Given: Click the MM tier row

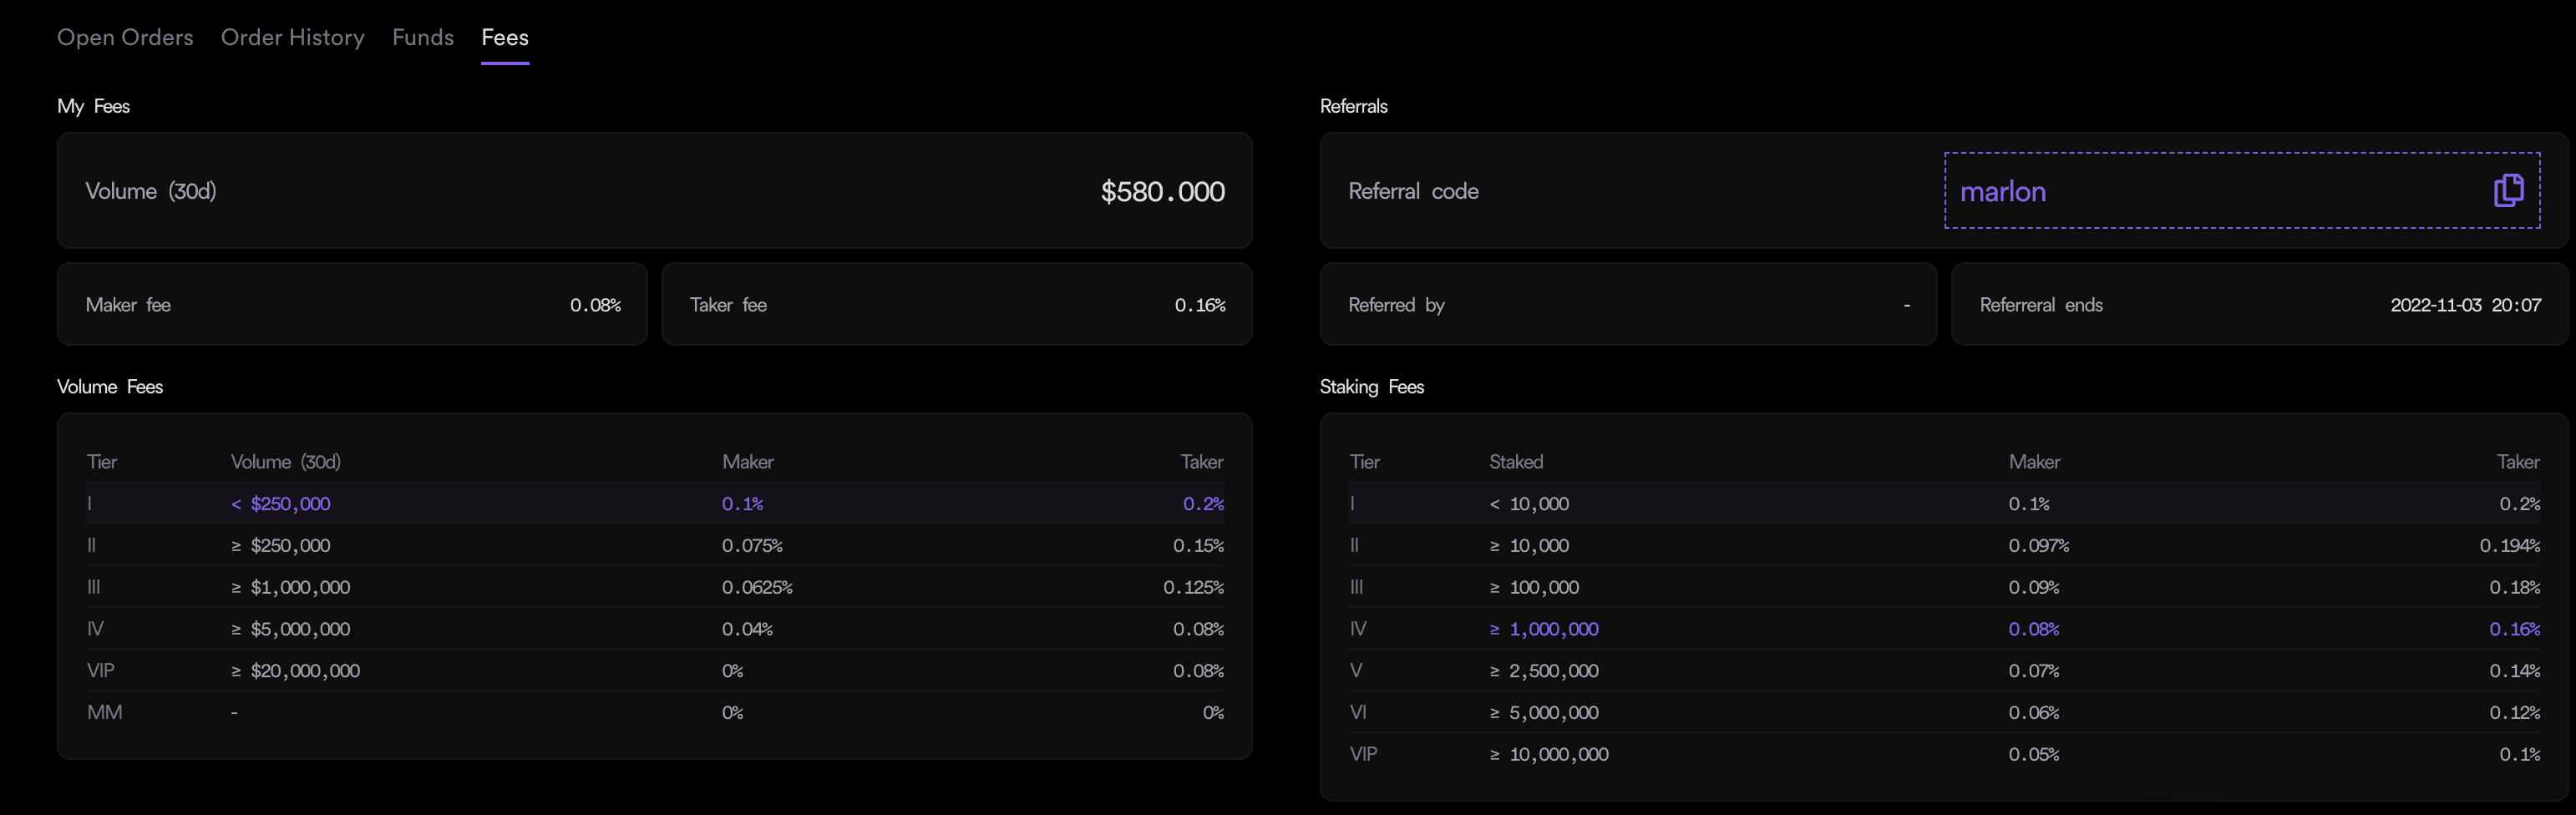Looking at the screenshot, I should tap(655, 713).
